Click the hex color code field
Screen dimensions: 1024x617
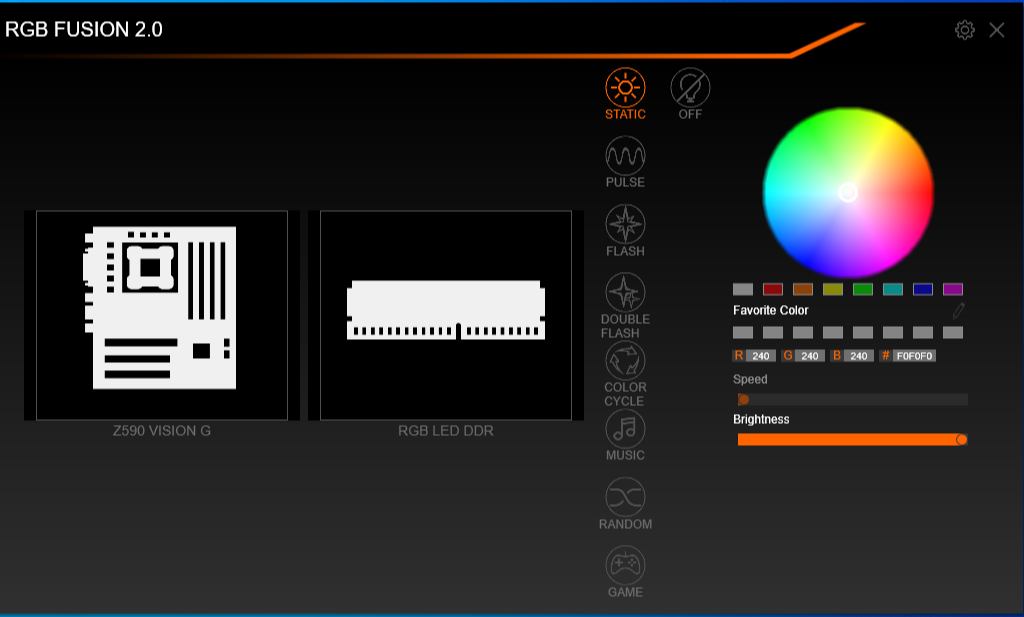tap(914, 356)
